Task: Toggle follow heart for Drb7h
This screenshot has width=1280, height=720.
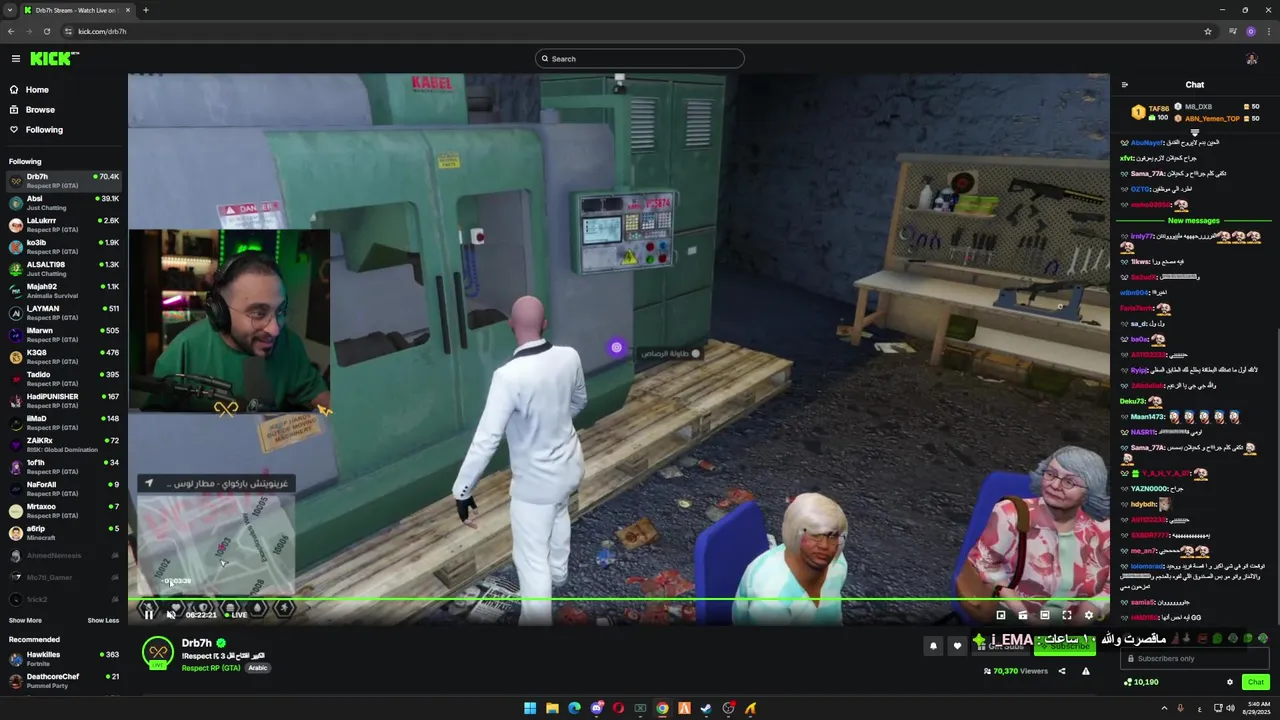Action: [x=957, y=646]
